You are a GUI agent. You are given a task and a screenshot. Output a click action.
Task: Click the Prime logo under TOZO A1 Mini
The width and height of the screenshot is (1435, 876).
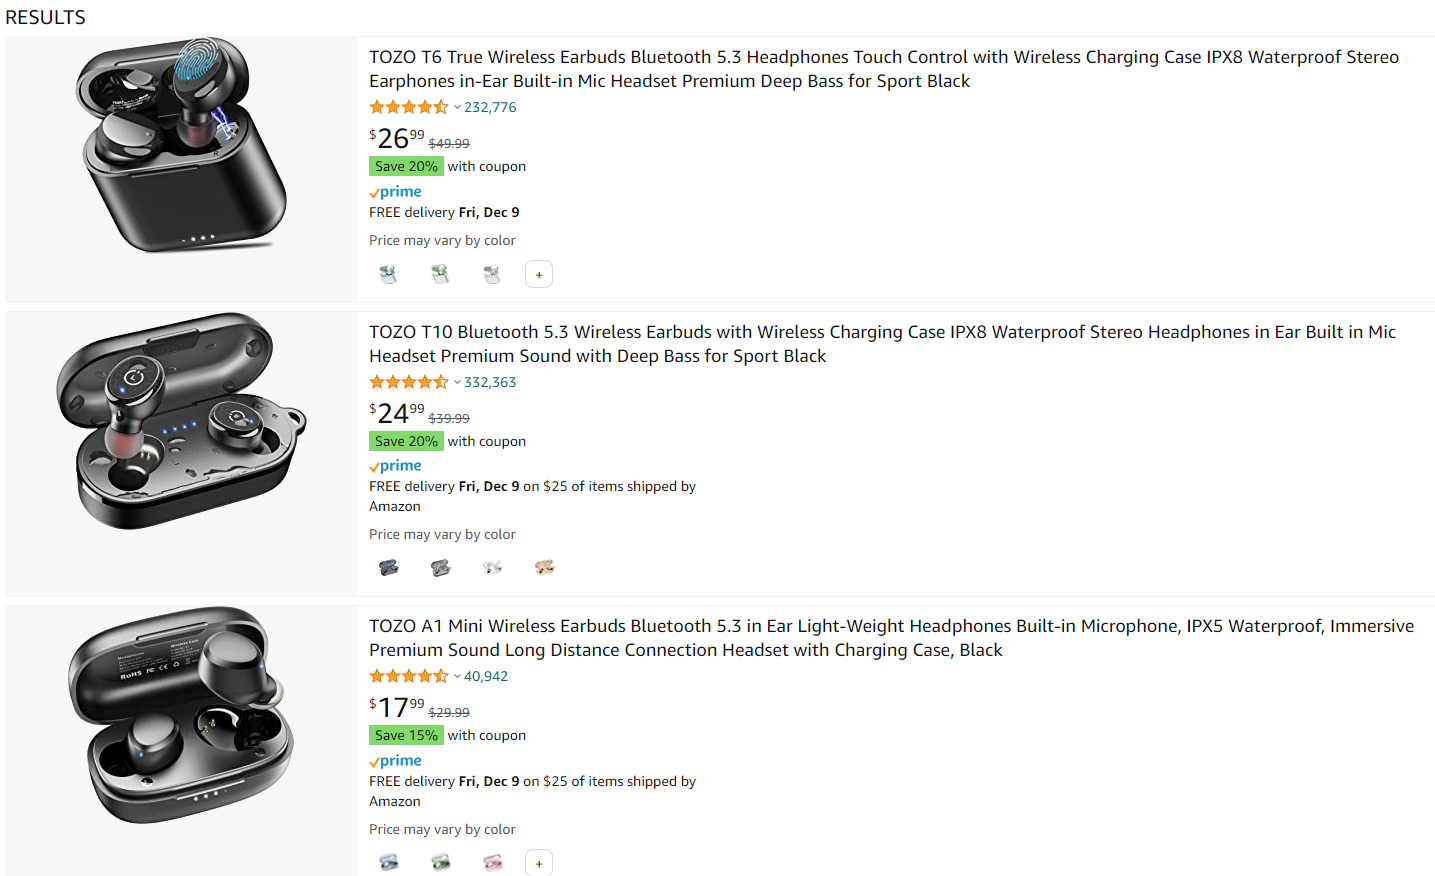[x=395, y=761]
